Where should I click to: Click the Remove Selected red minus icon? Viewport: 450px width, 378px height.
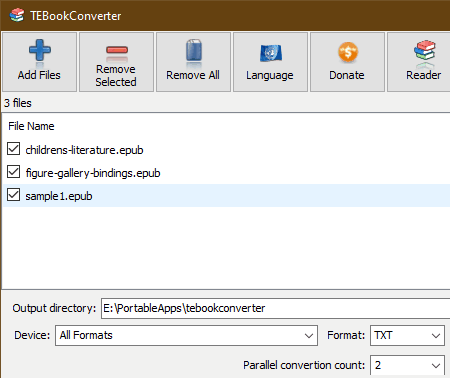(117, 50)
